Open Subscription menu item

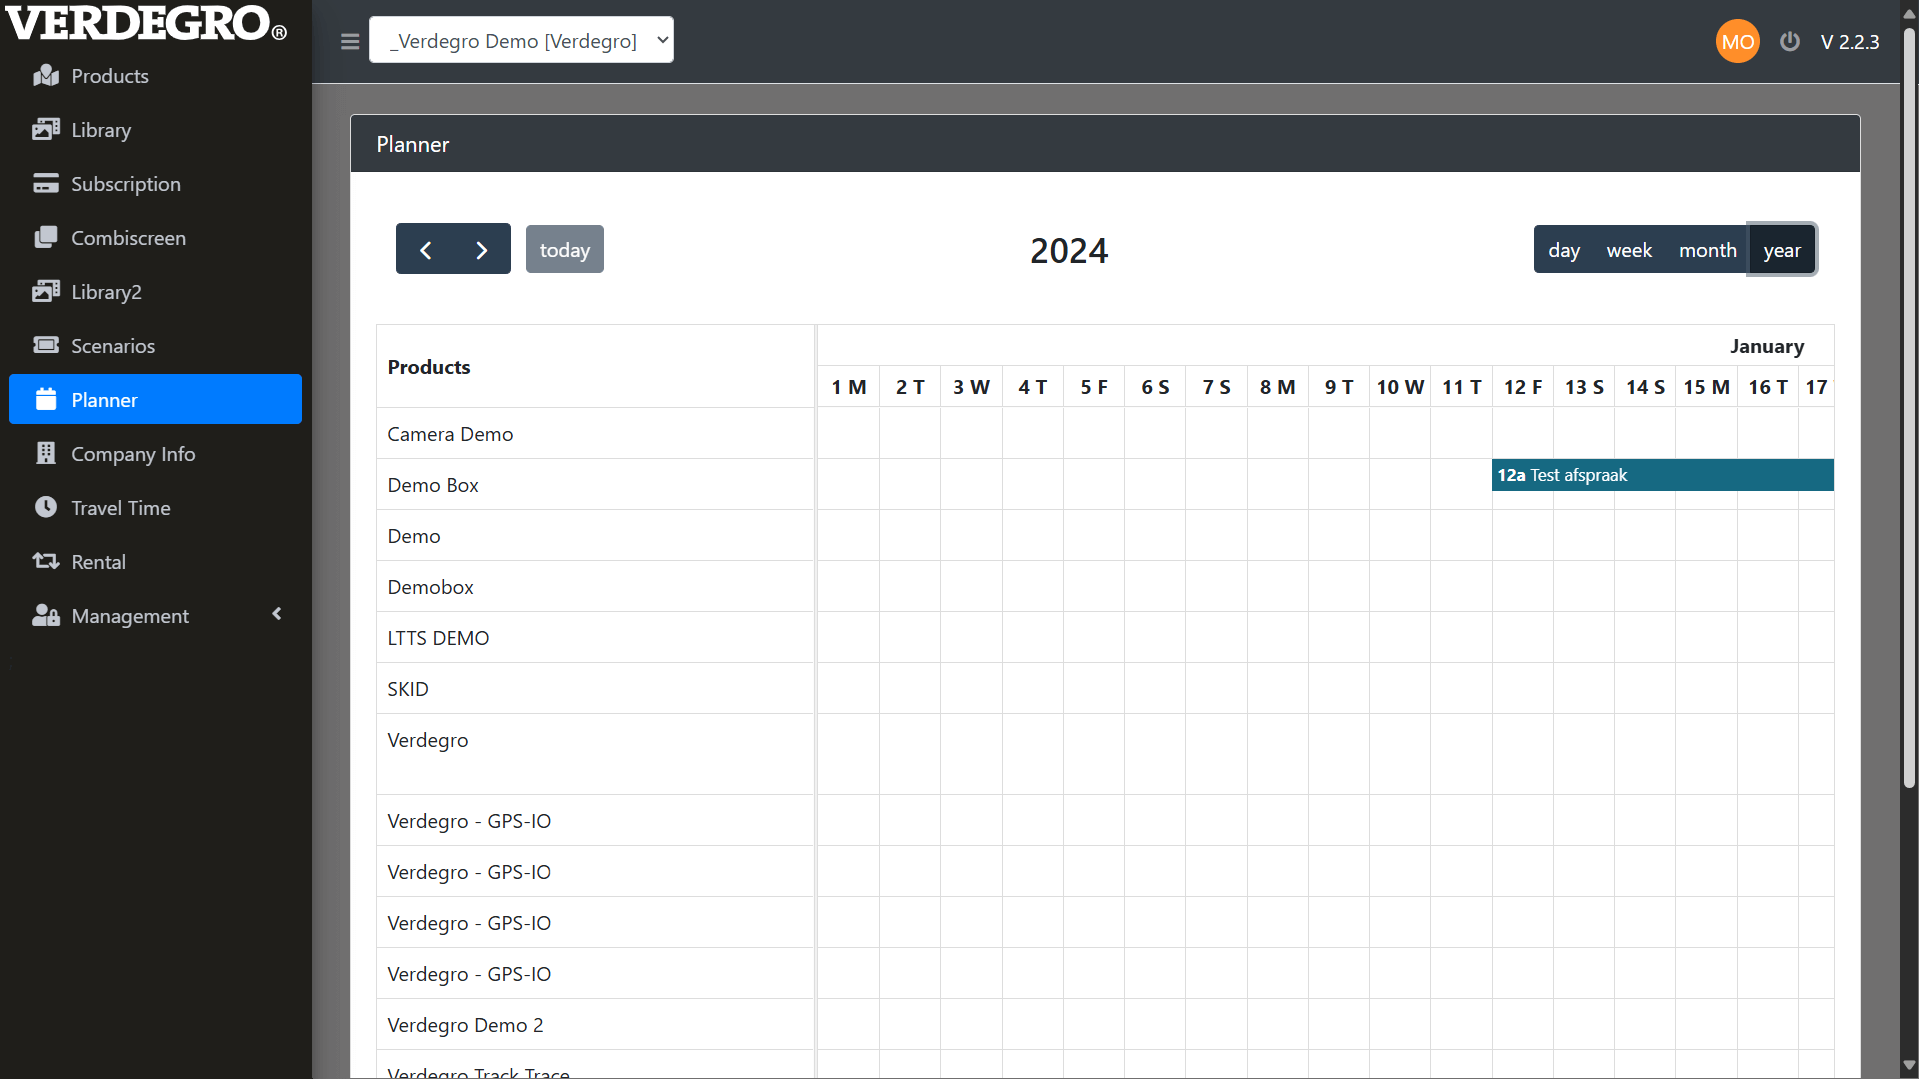[155, 184]
